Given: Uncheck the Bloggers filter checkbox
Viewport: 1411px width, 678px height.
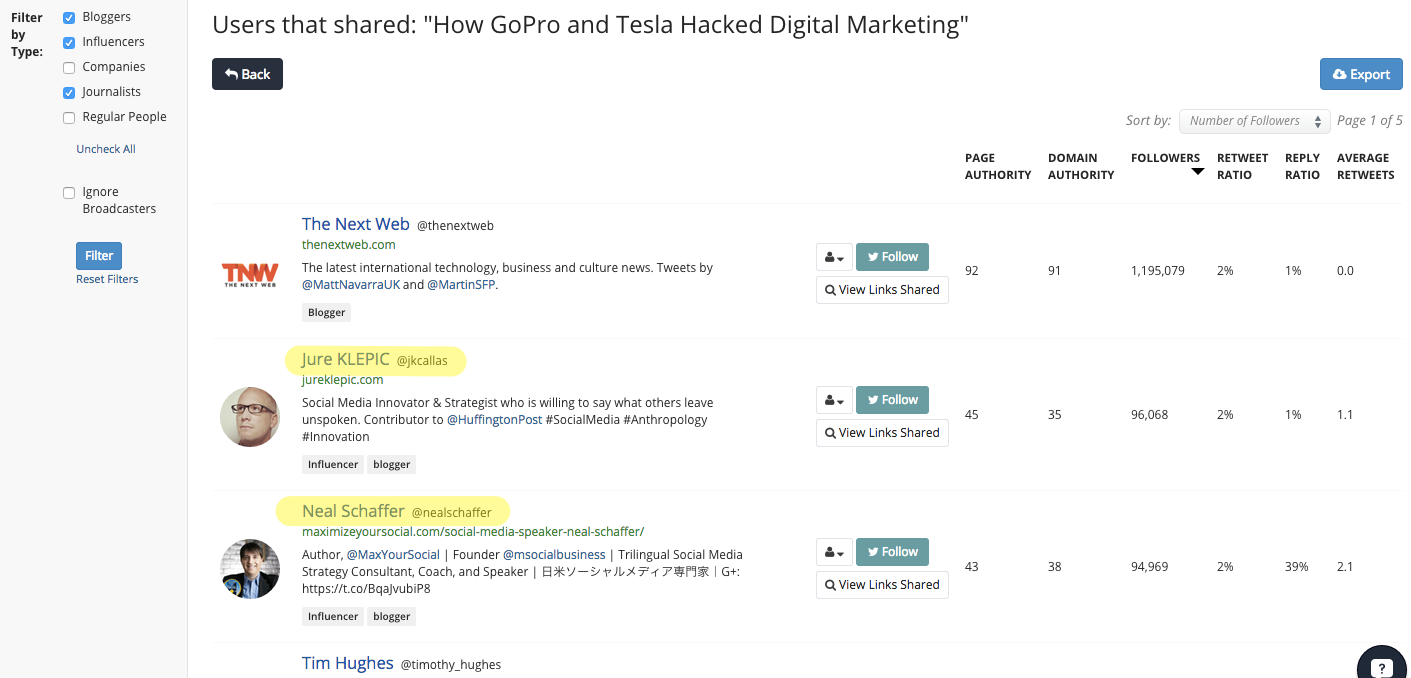Looking at the screenshot, I should 69,18.
